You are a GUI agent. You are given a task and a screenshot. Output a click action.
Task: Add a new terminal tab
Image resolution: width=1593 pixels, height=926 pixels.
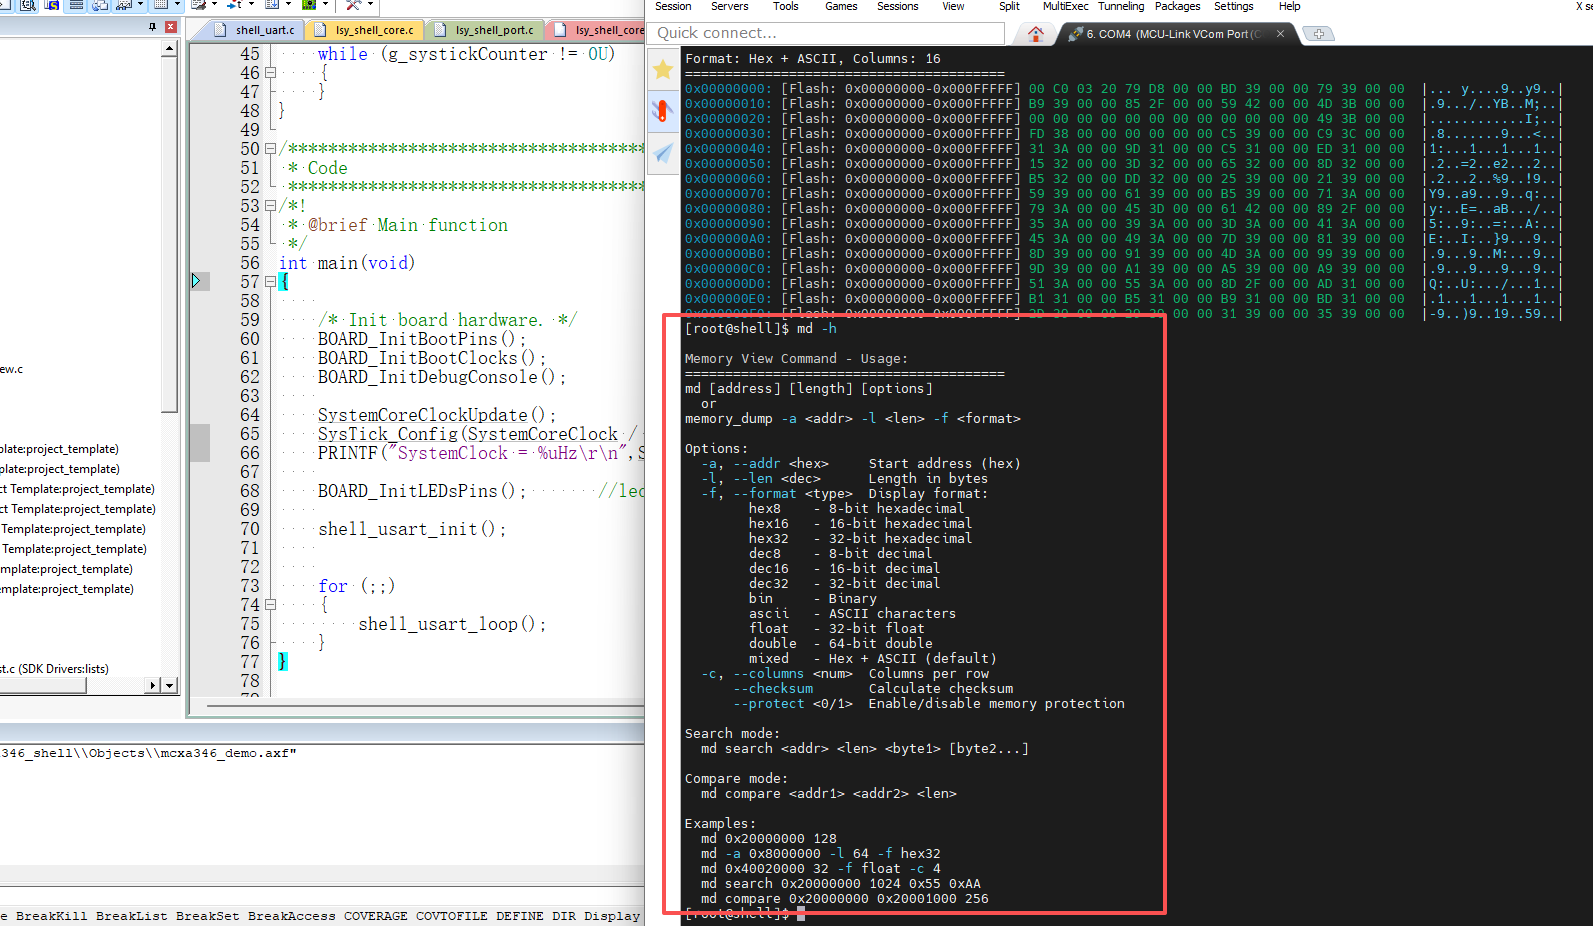coord(1318,34)
